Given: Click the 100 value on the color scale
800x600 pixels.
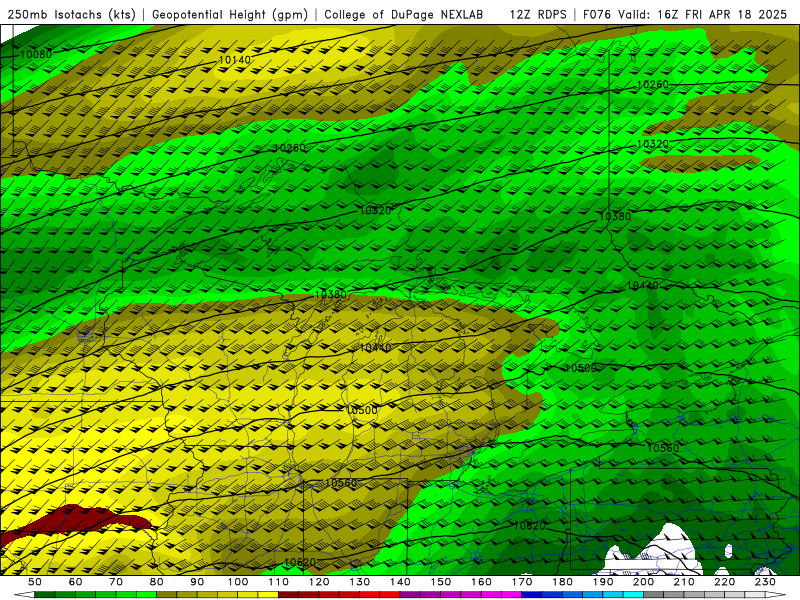Looking at the screenshot, I should [x=237, y=582].
